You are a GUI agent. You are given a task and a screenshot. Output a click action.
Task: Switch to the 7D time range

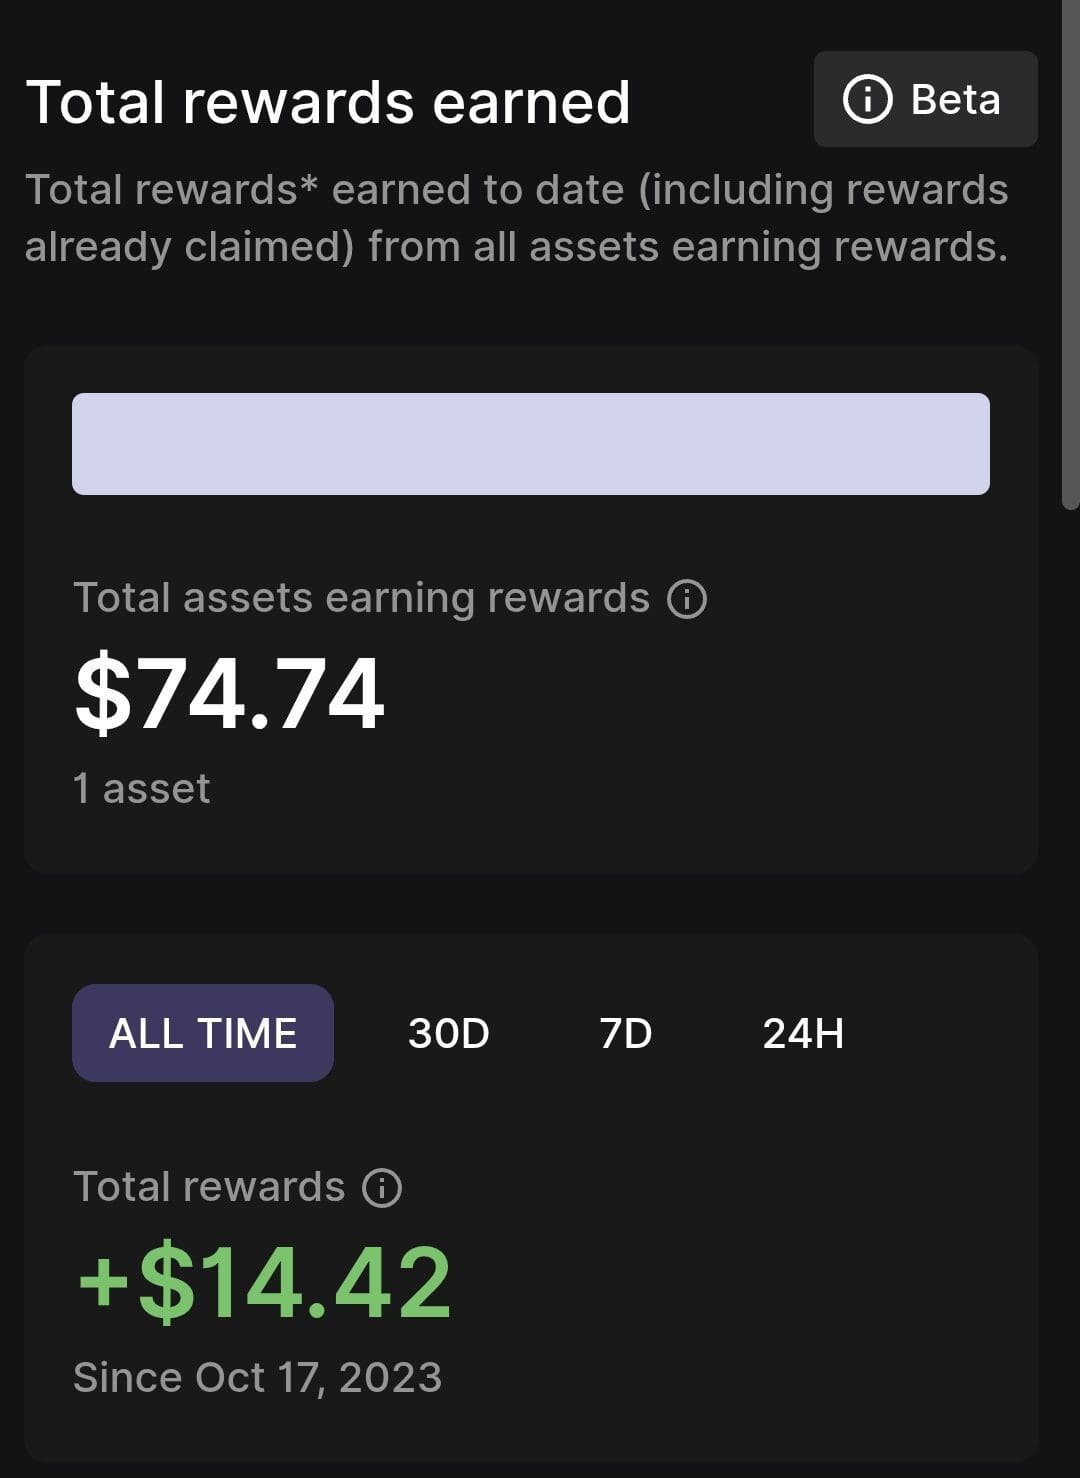point(626,1033)
